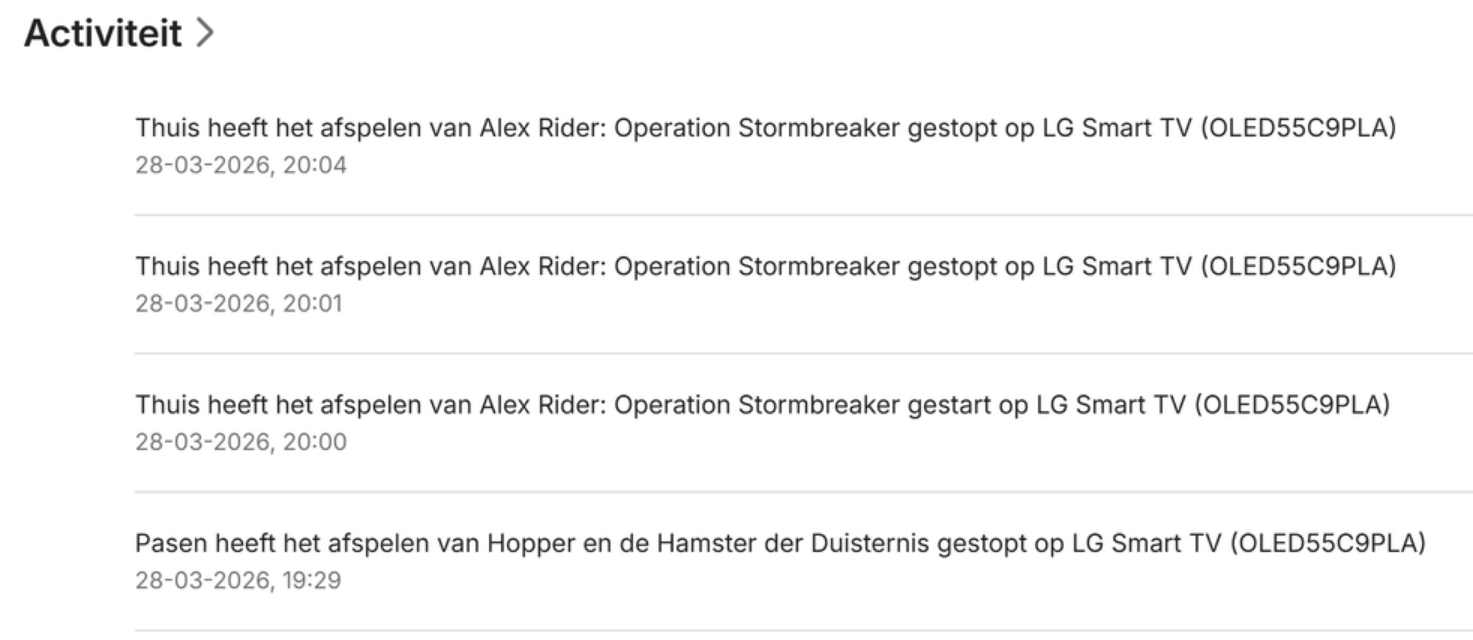Viewport: 1473px width, 640px height.
Task: Expand the chevron next to Activiteit
Action: pos(204,35)
